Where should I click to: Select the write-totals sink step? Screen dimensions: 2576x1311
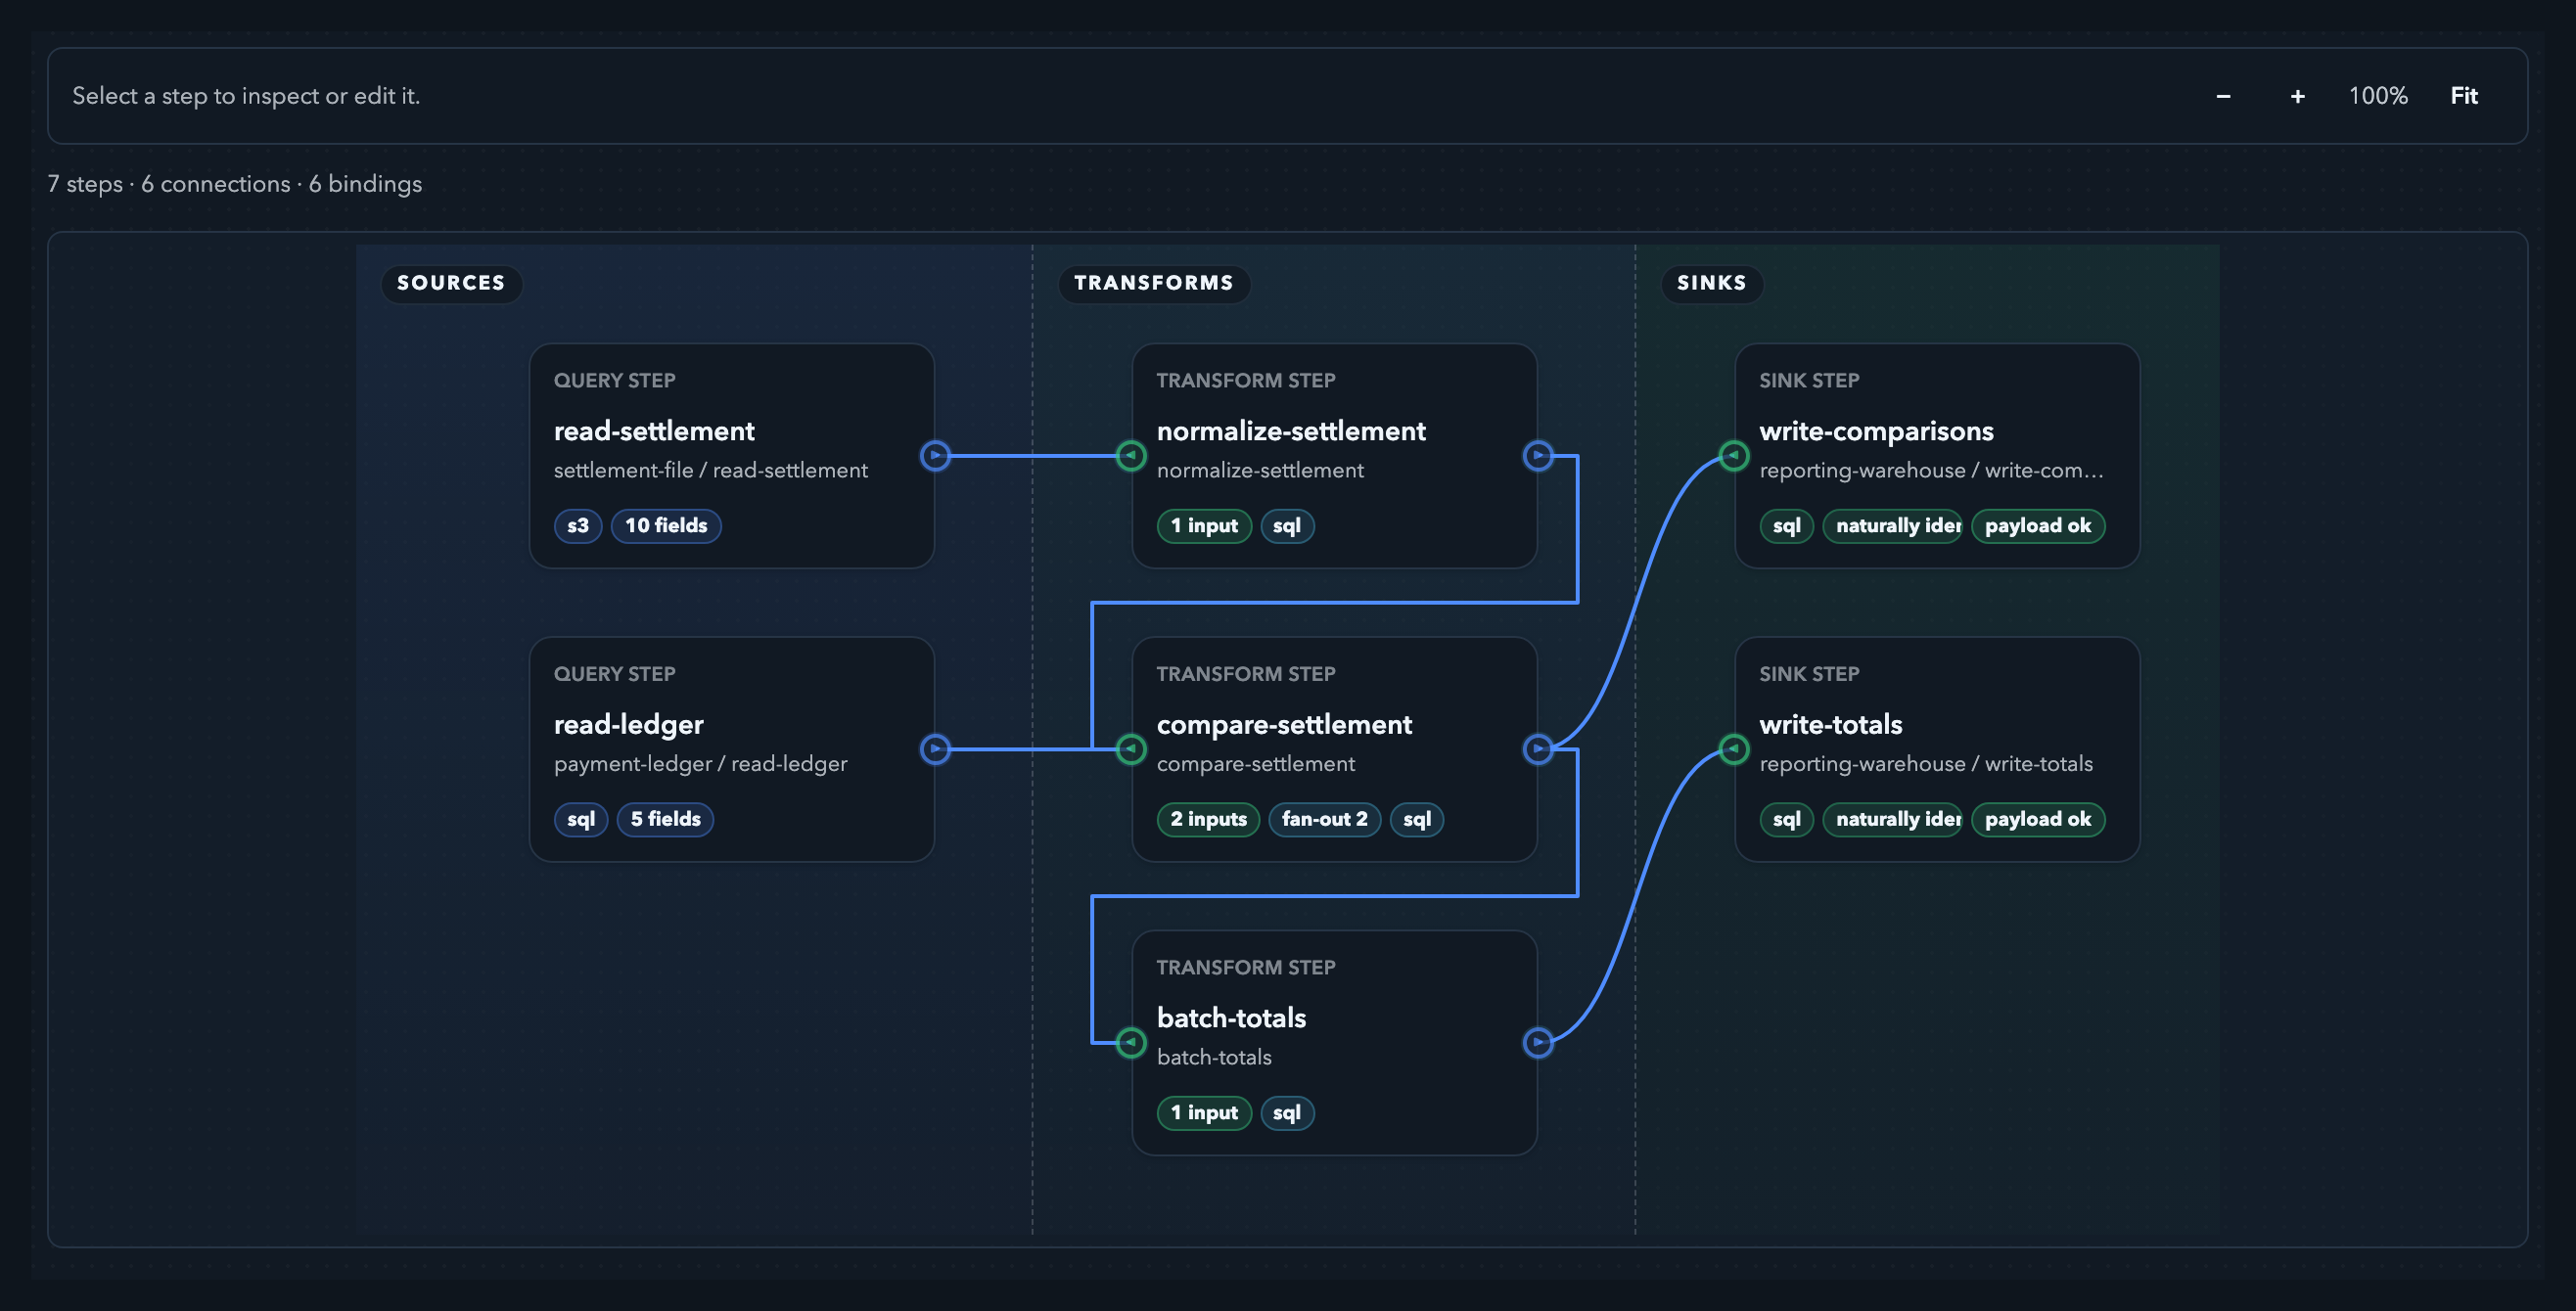coord(1937,749)
